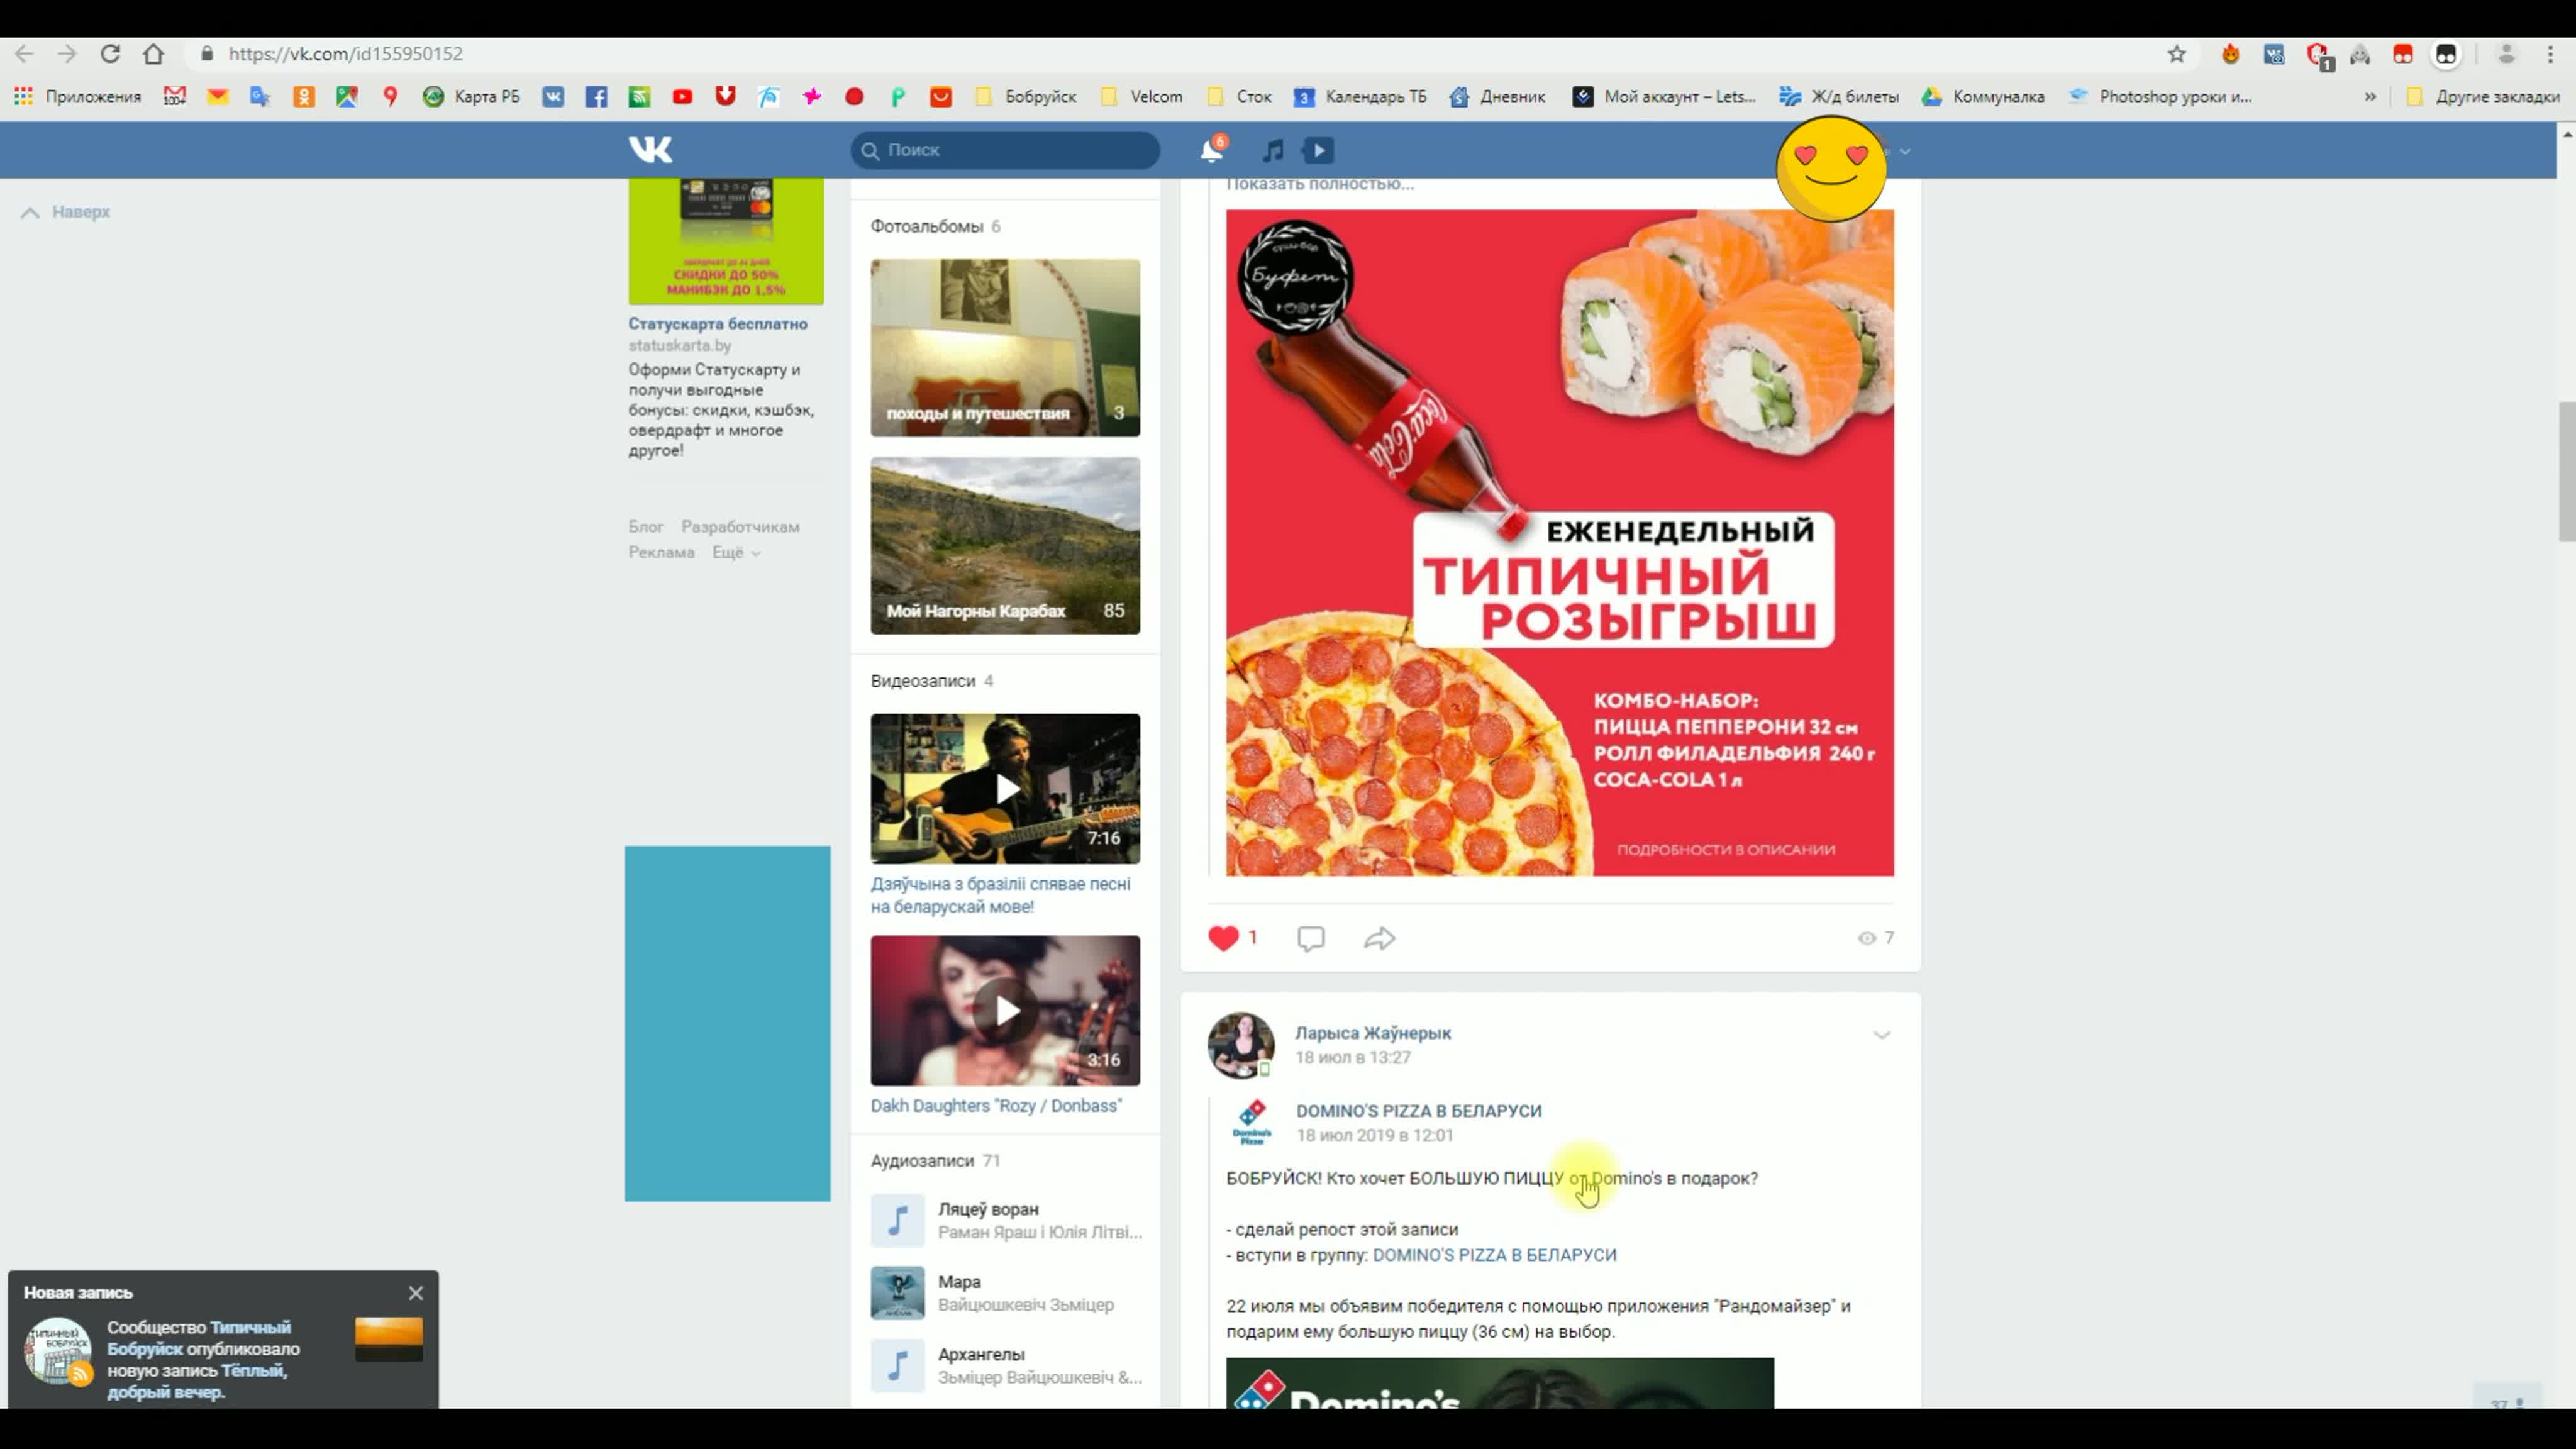This screenshot has width=2576, height=1449.
Task: Close the 'Новая запись' notification popup
Action: (x=416, y=1293)
